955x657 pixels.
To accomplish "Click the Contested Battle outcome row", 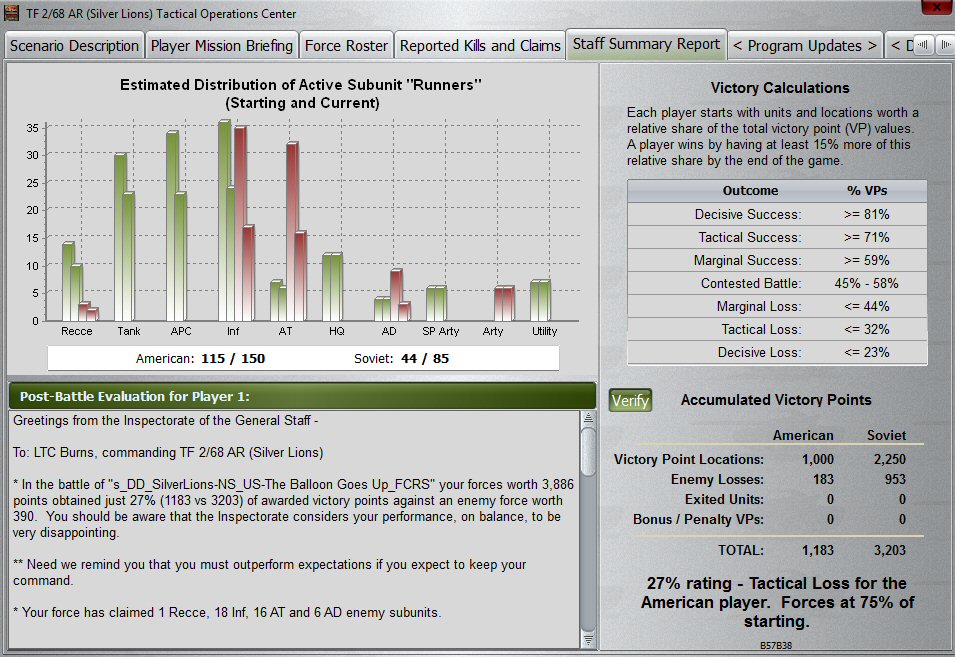I will [x=777, y=283].
